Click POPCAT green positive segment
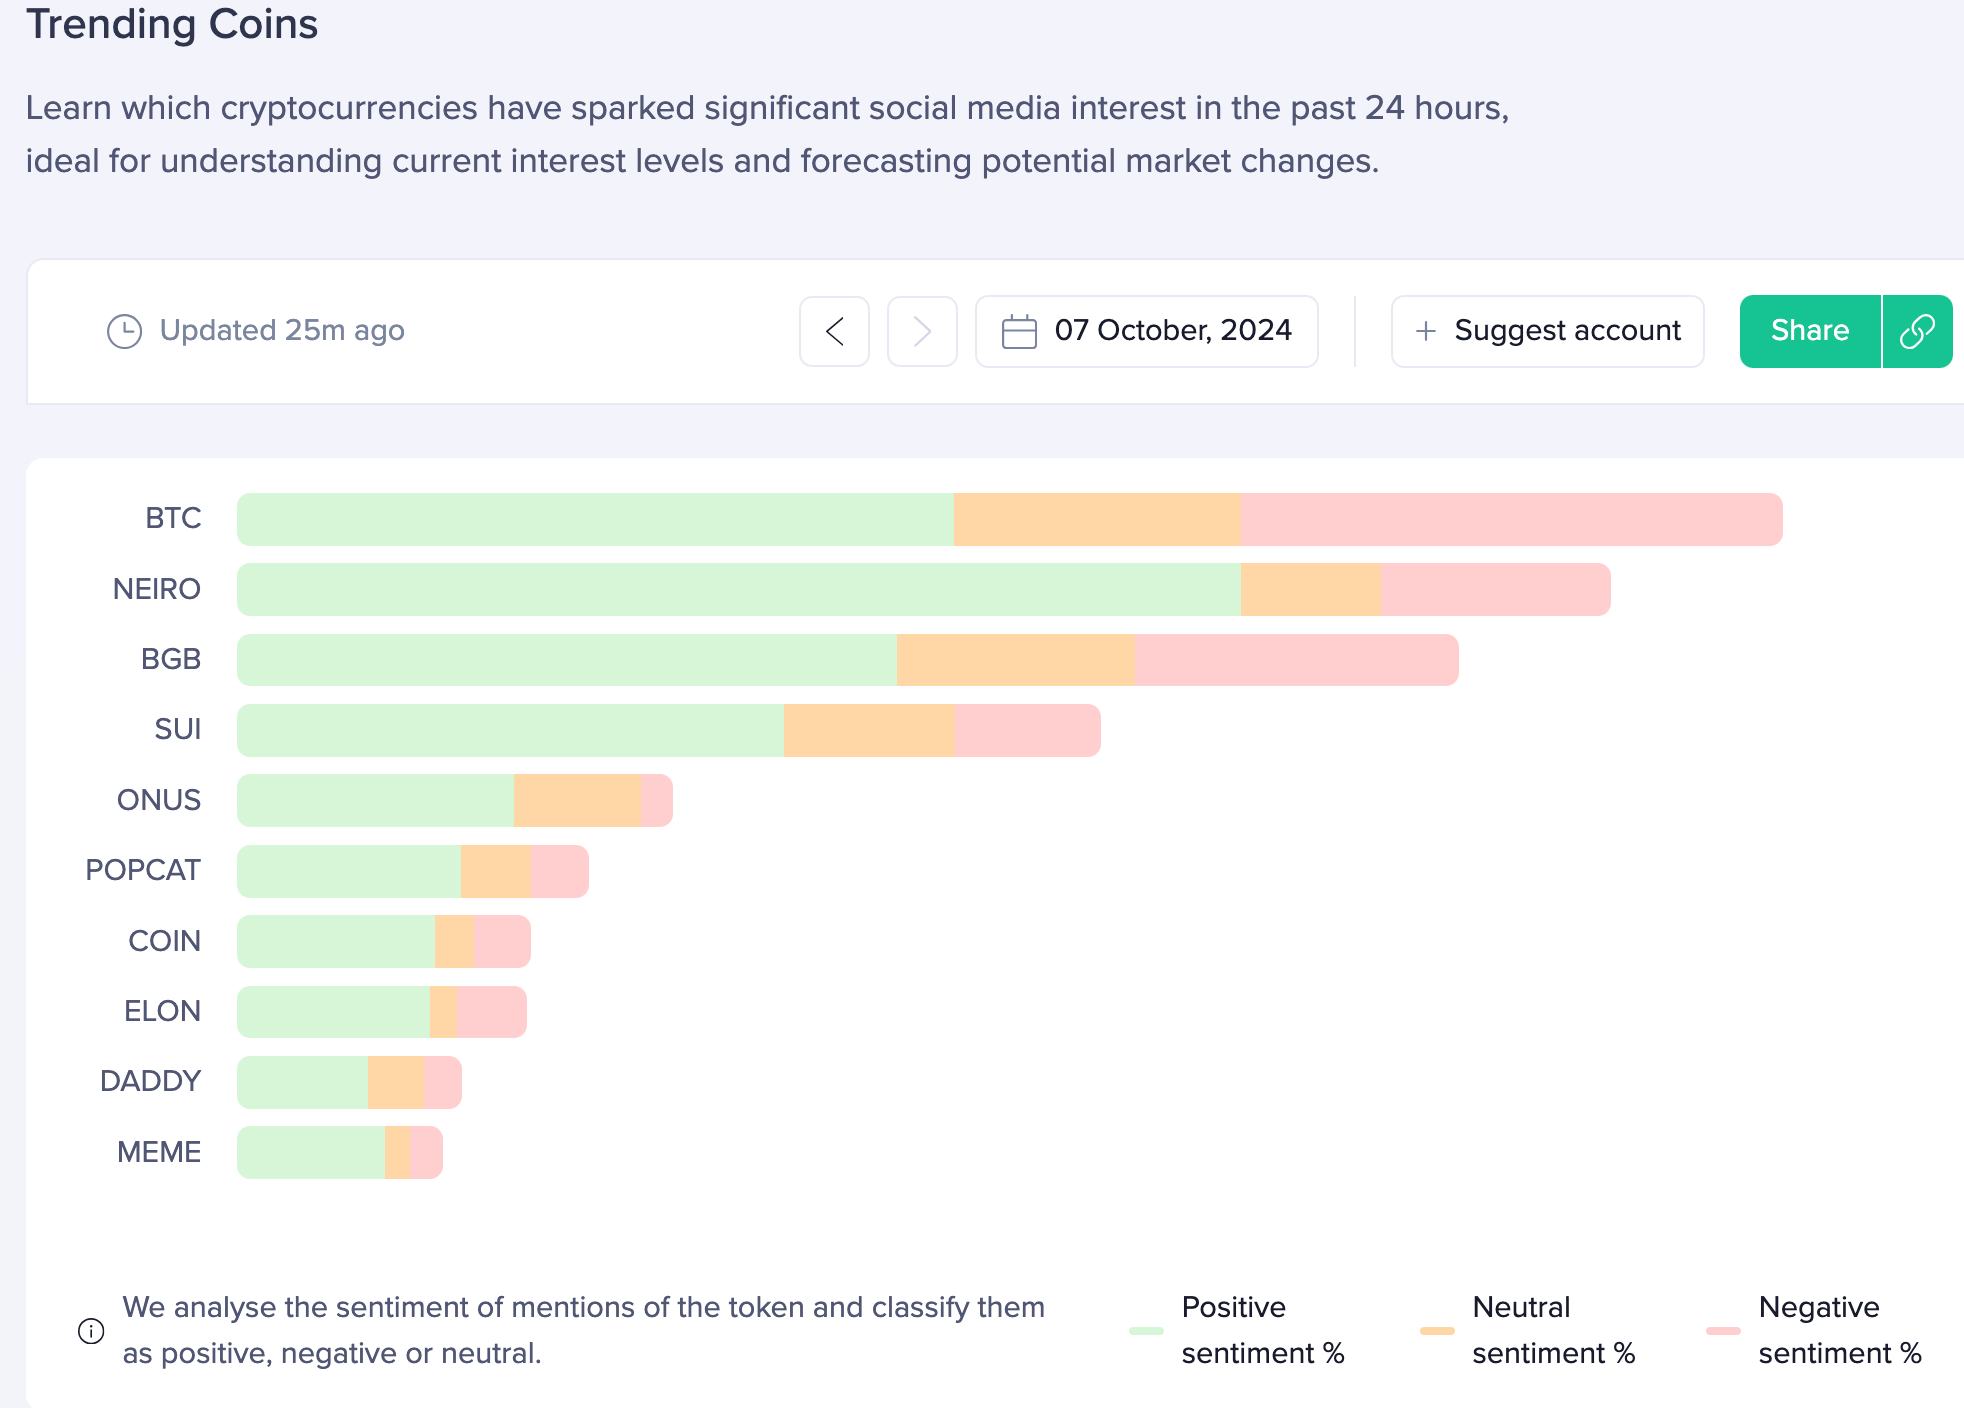1964x1408 pixels. (349, 871)
